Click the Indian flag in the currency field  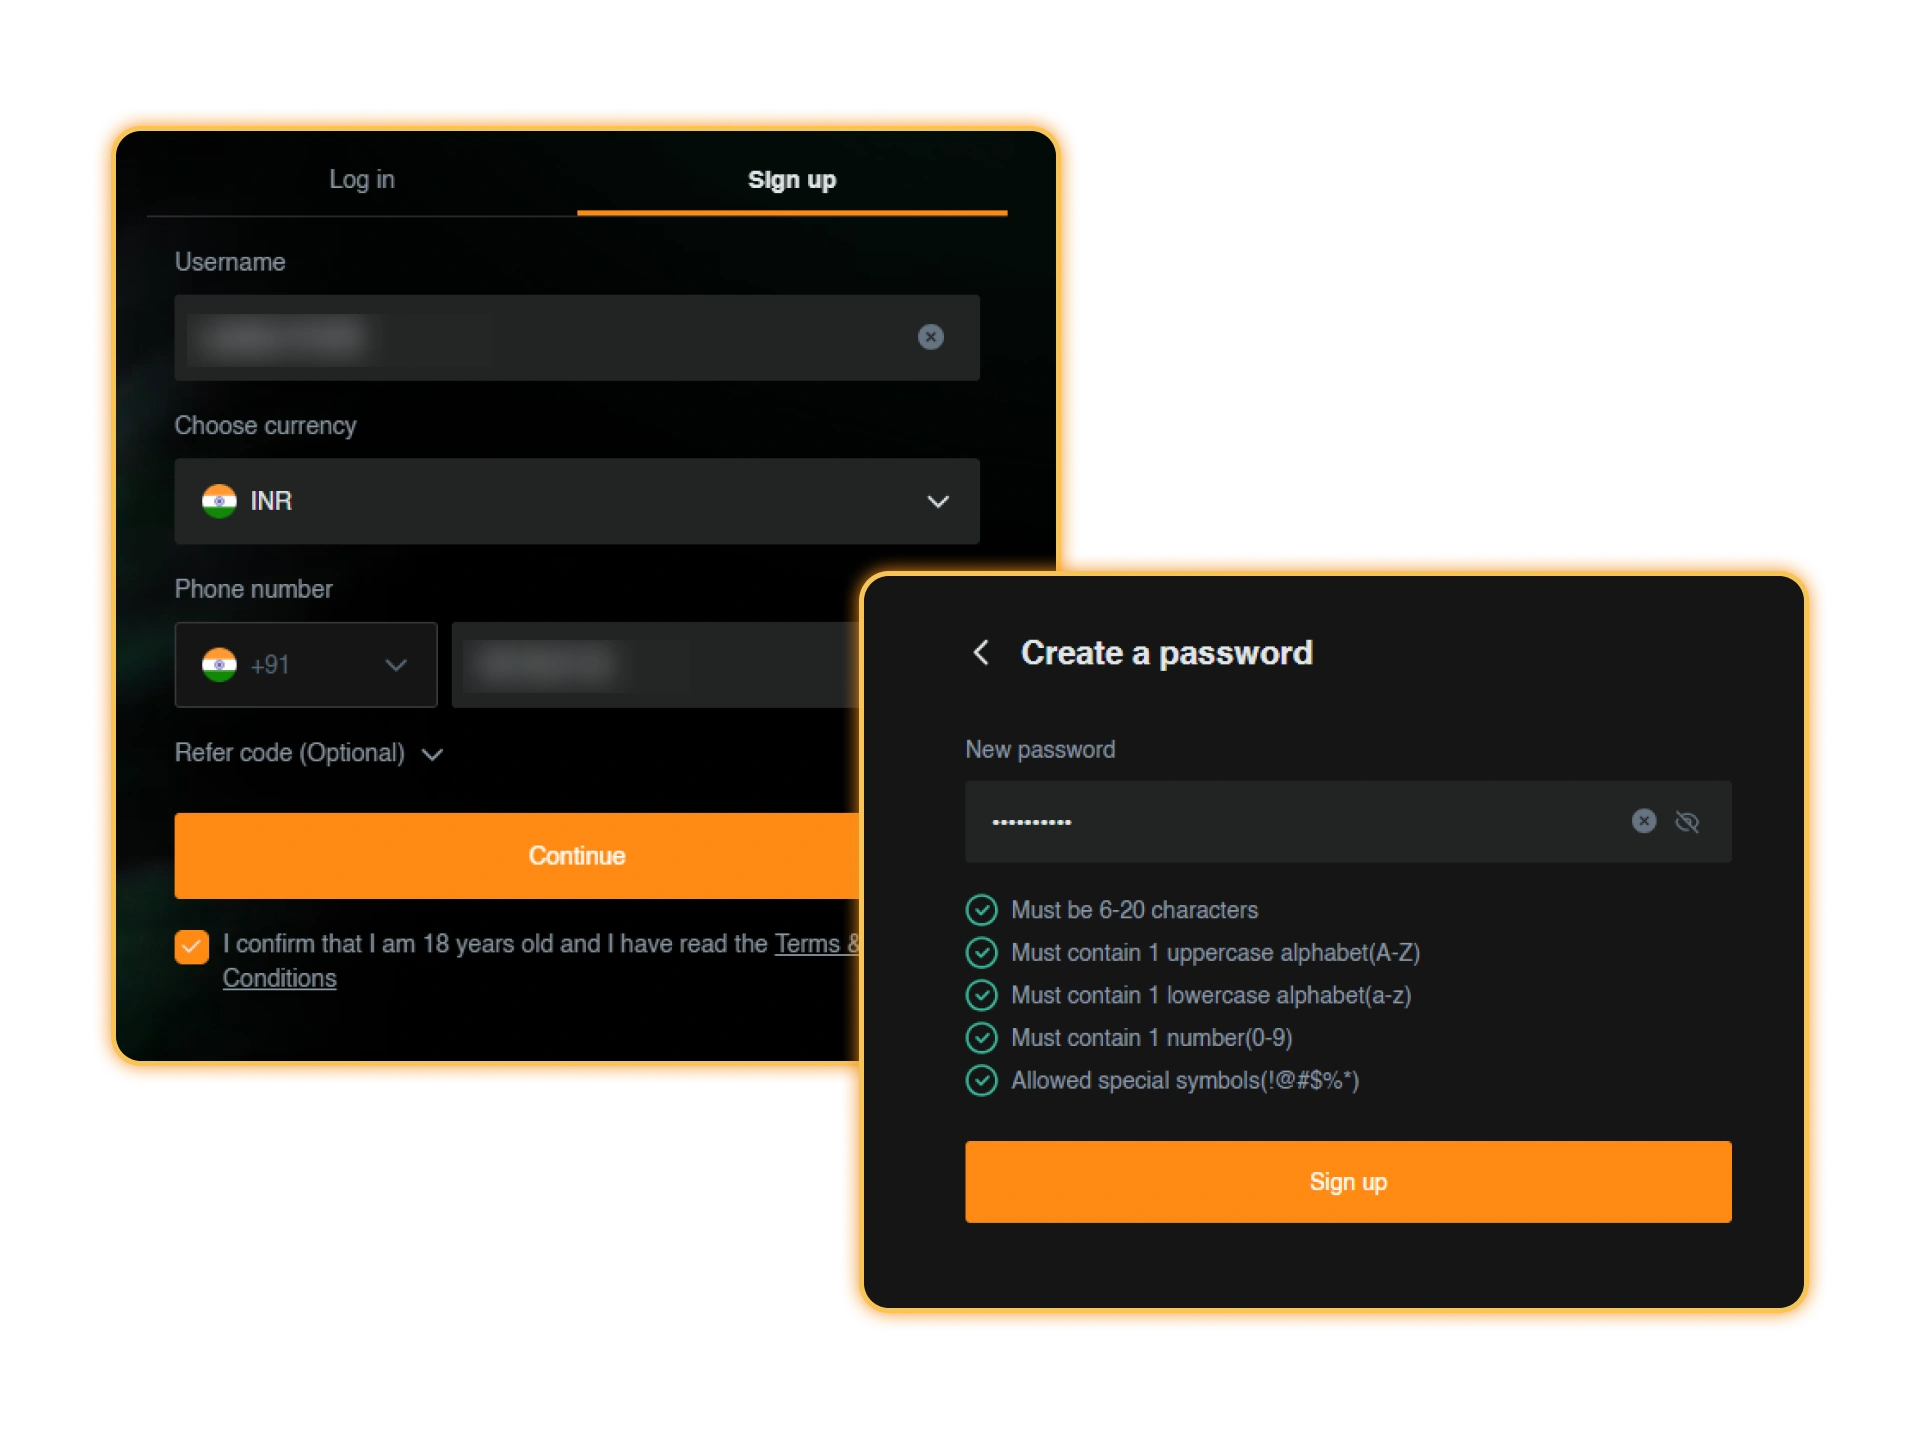(x=220, y=501)
